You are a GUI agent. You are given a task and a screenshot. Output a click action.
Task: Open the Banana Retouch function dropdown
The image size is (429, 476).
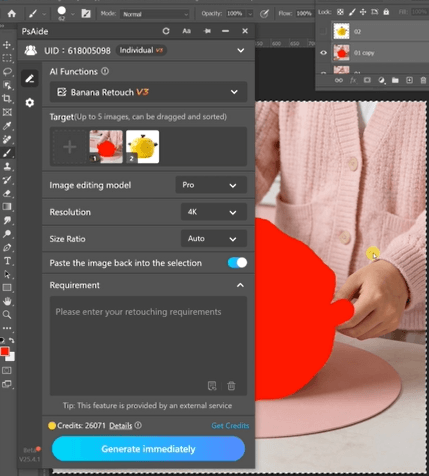pos(148,92)
